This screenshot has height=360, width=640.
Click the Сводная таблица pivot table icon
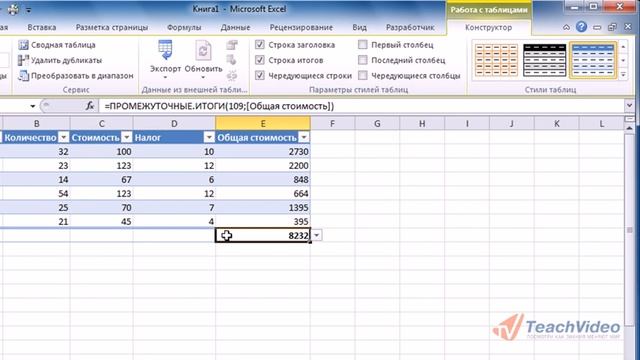click(23, 45)
